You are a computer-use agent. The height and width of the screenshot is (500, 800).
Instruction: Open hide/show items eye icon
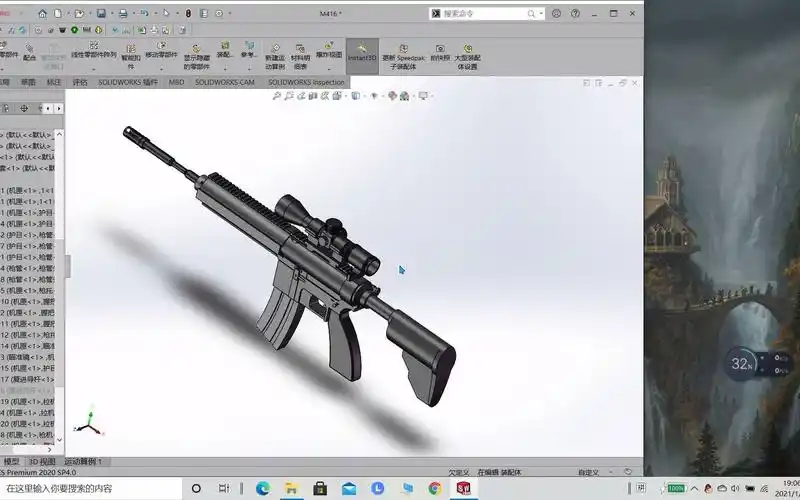tap(374, 95)
